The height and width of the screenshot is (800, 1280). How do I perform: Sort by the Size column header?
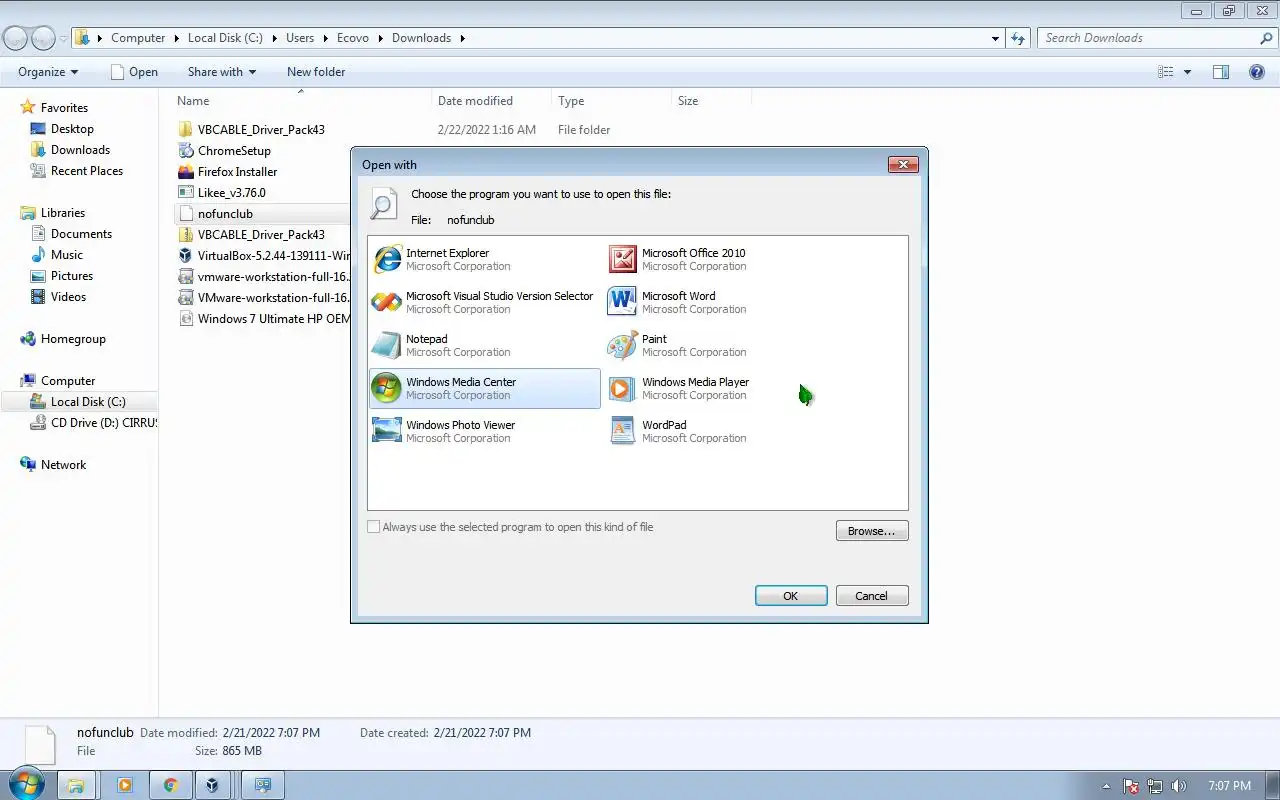pos(711,101)
